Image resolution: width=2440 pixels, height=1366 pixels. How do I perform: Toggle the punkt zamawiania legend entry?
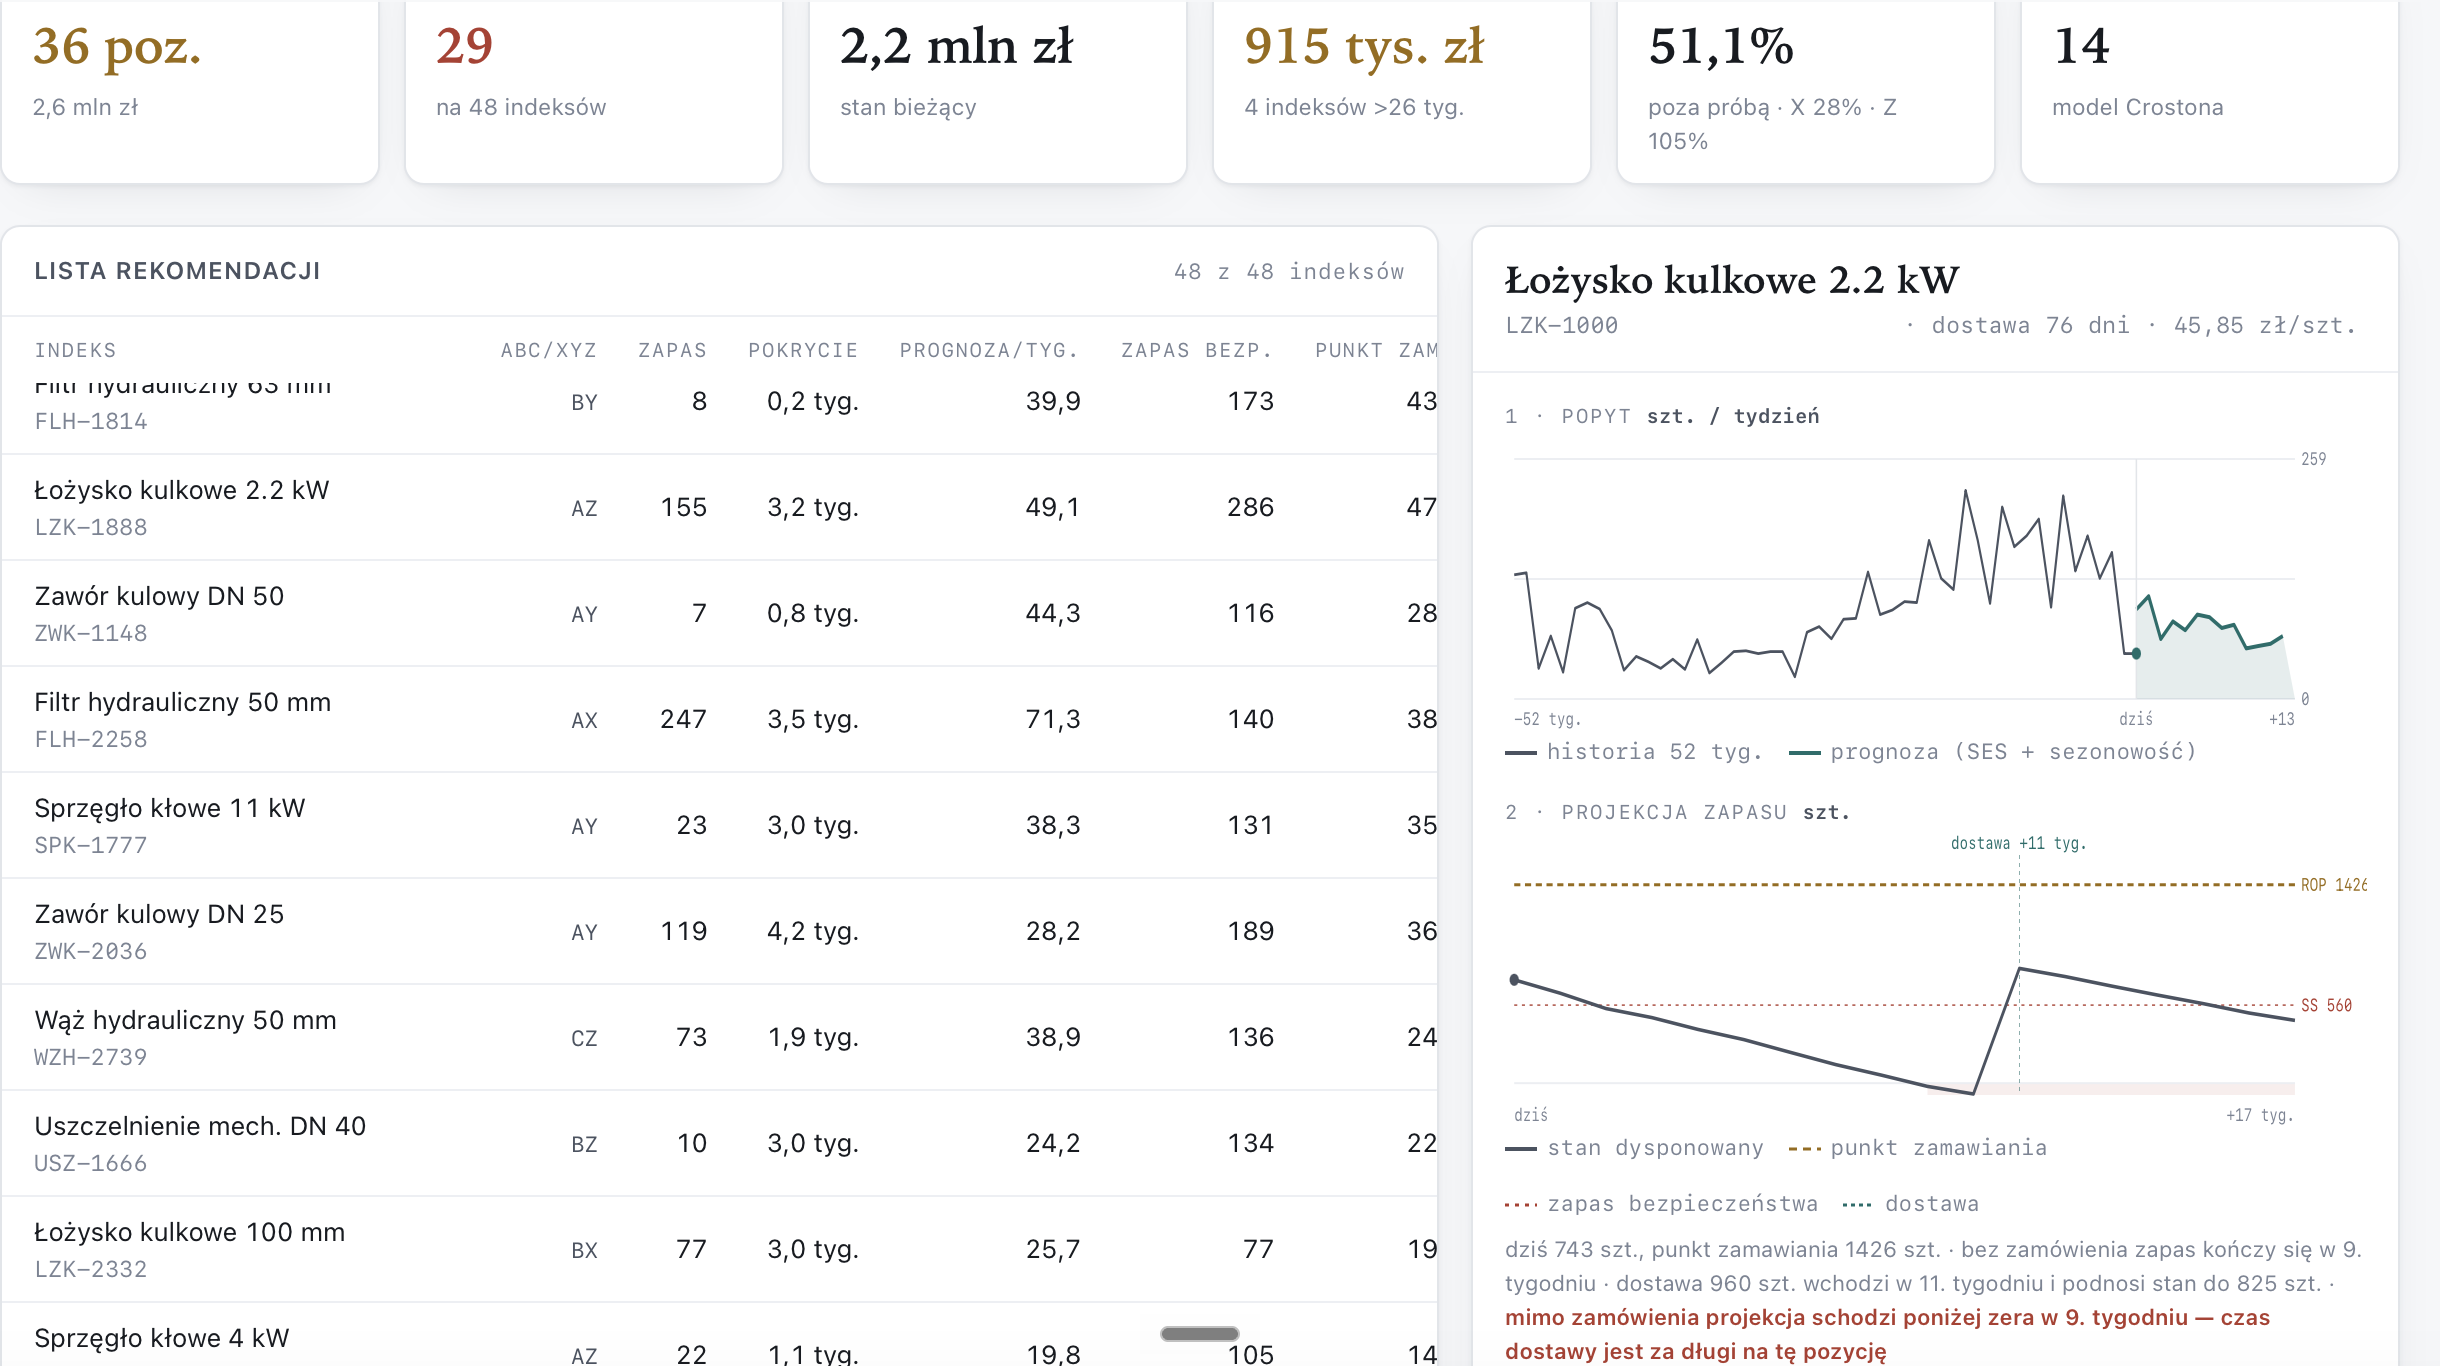pyautogui.click(x=1918, y=1148)
